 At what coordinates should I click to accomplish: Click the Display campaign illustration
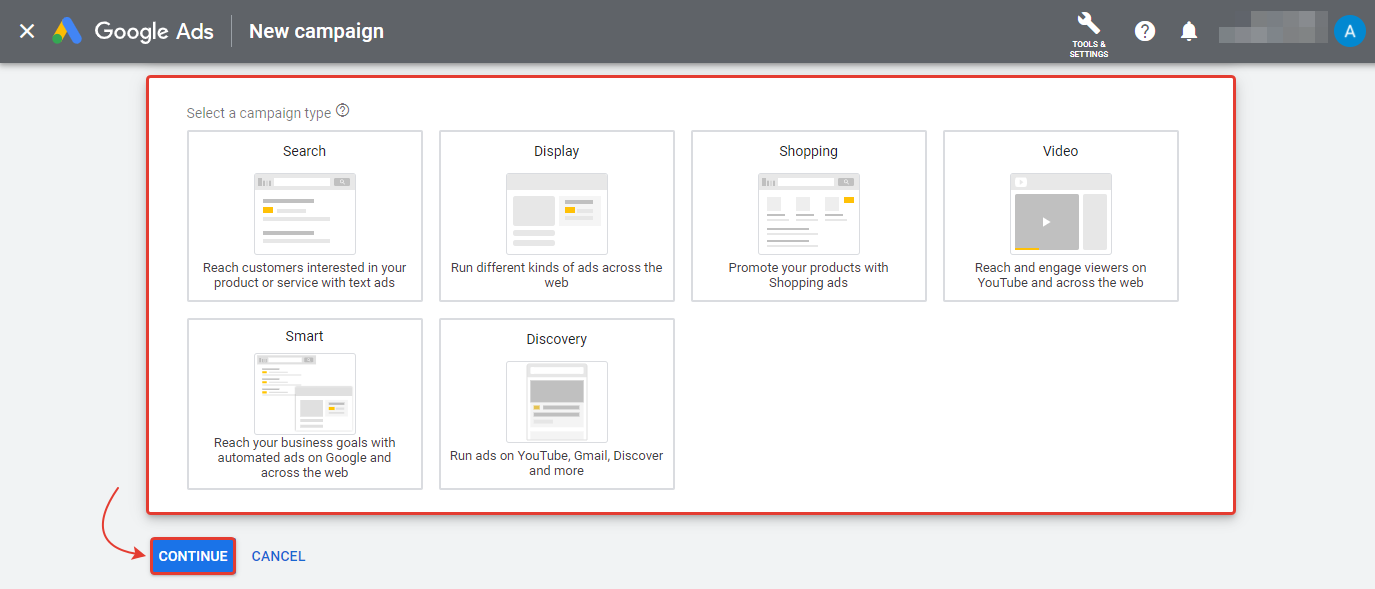pos(557,214)
